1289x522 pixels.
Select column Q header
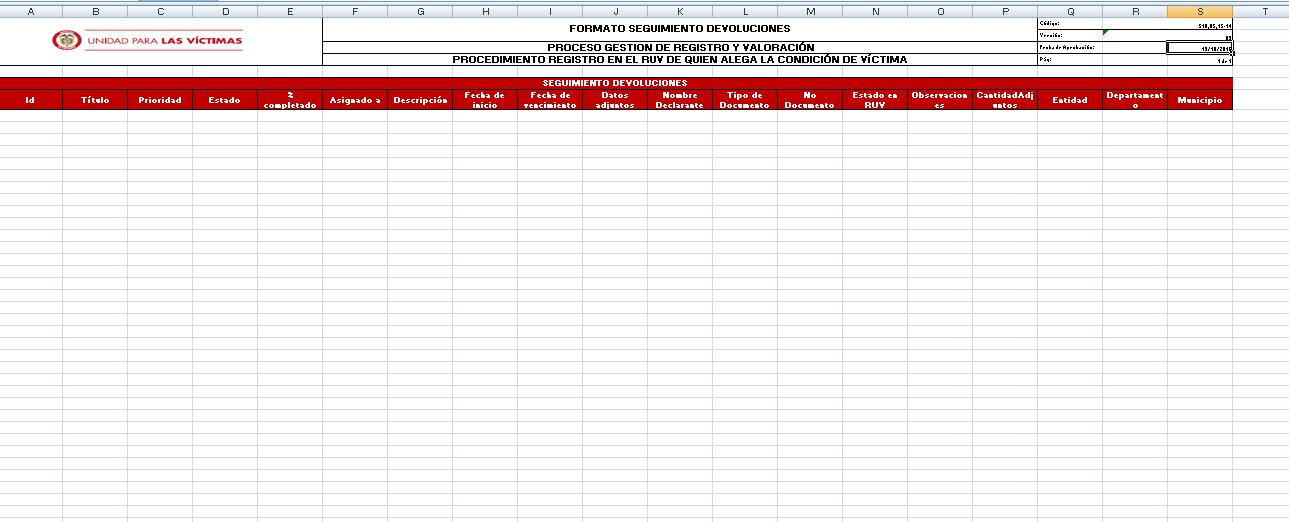coord(1070,11)
